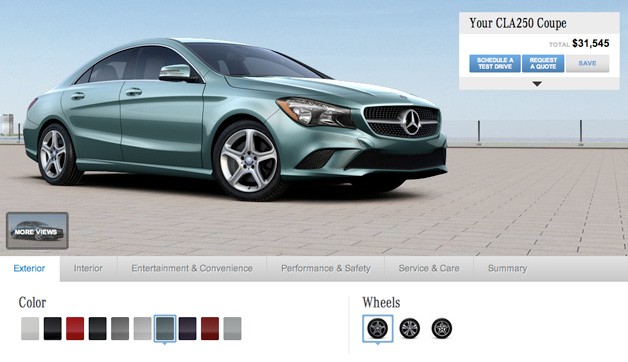Open Entertainment & Convenience tab
The height and width of the screenshot is (362, 628).
(192, 268)
